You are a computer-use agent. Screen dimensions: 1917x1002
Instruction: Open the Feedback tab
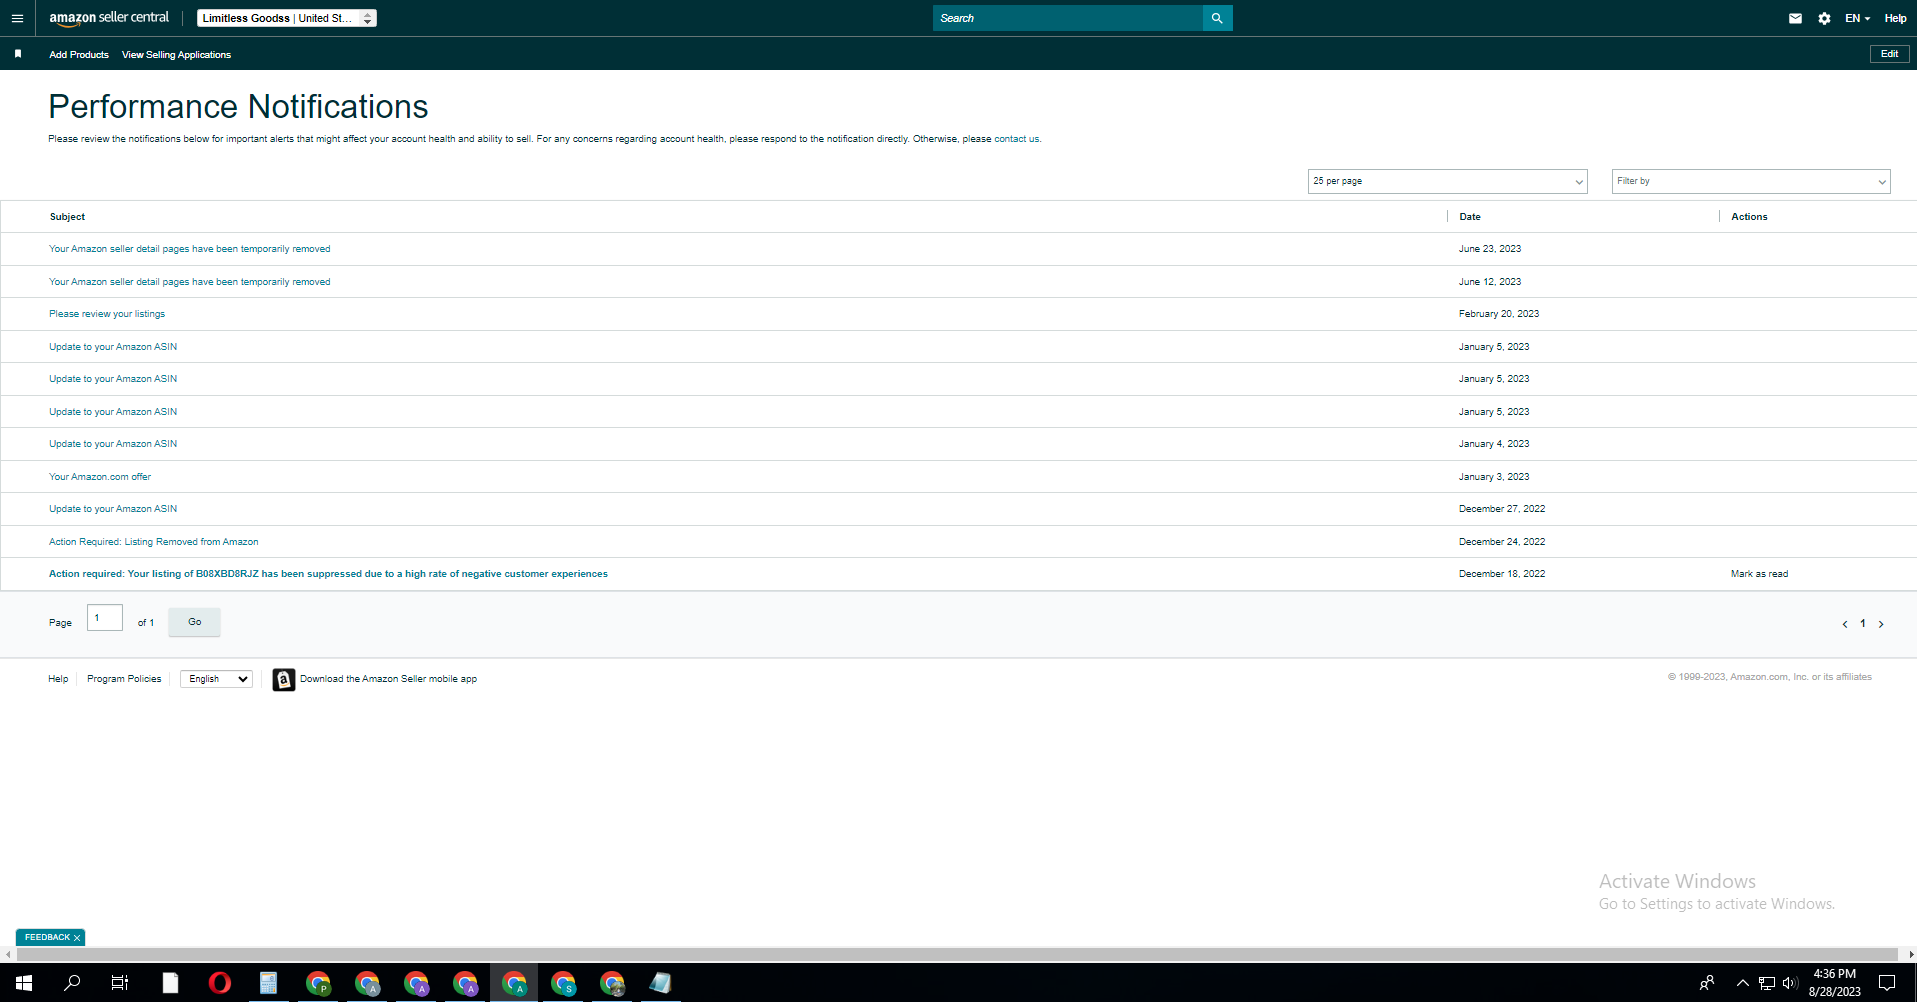click(x=47, y=938)
